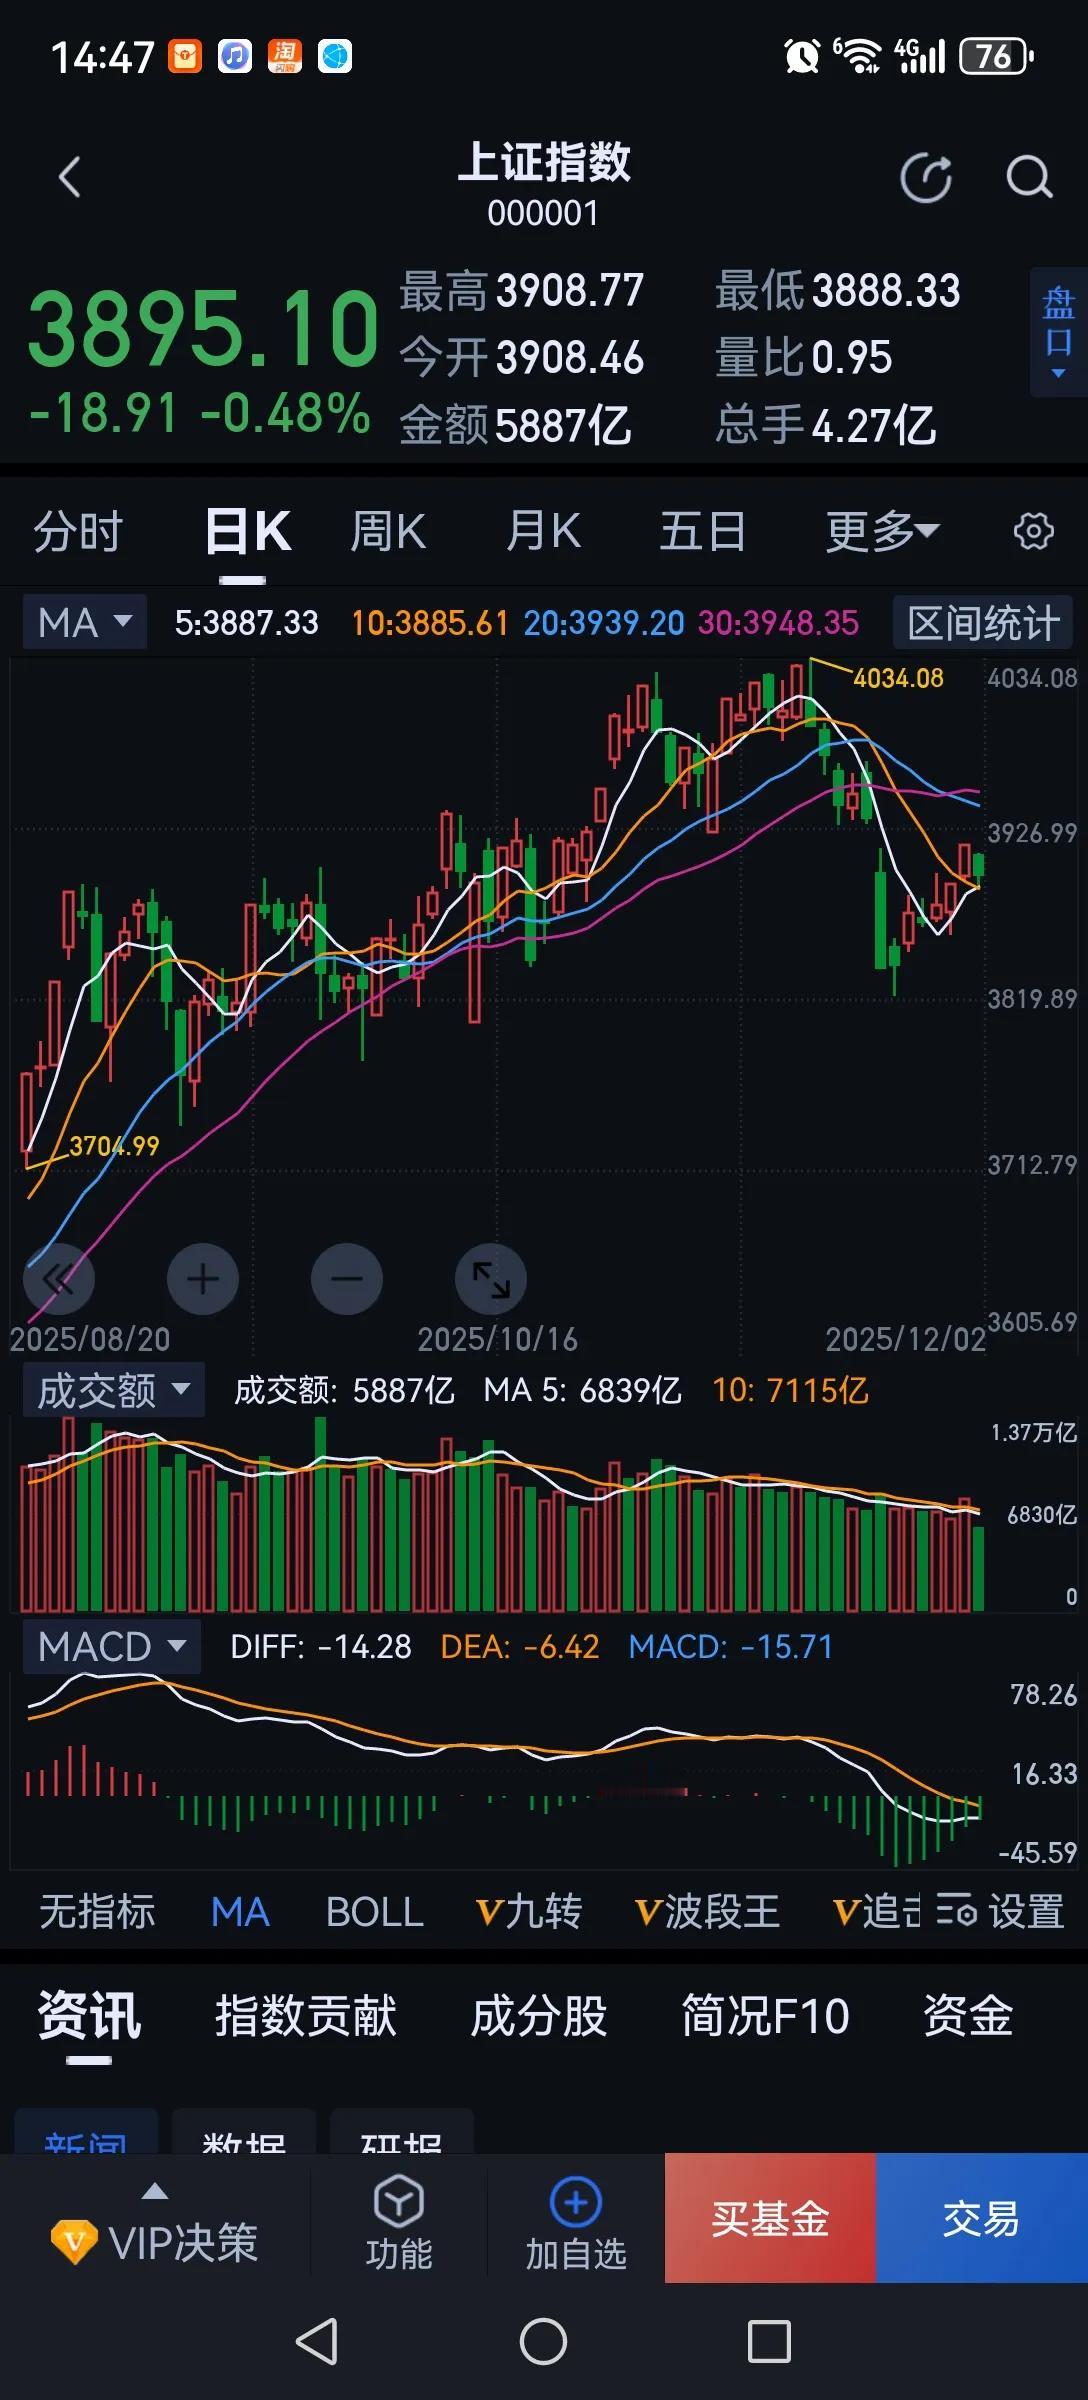Select V九转 overlay option
Screen dimensions: 1088x2400
tap(529, 1911)
